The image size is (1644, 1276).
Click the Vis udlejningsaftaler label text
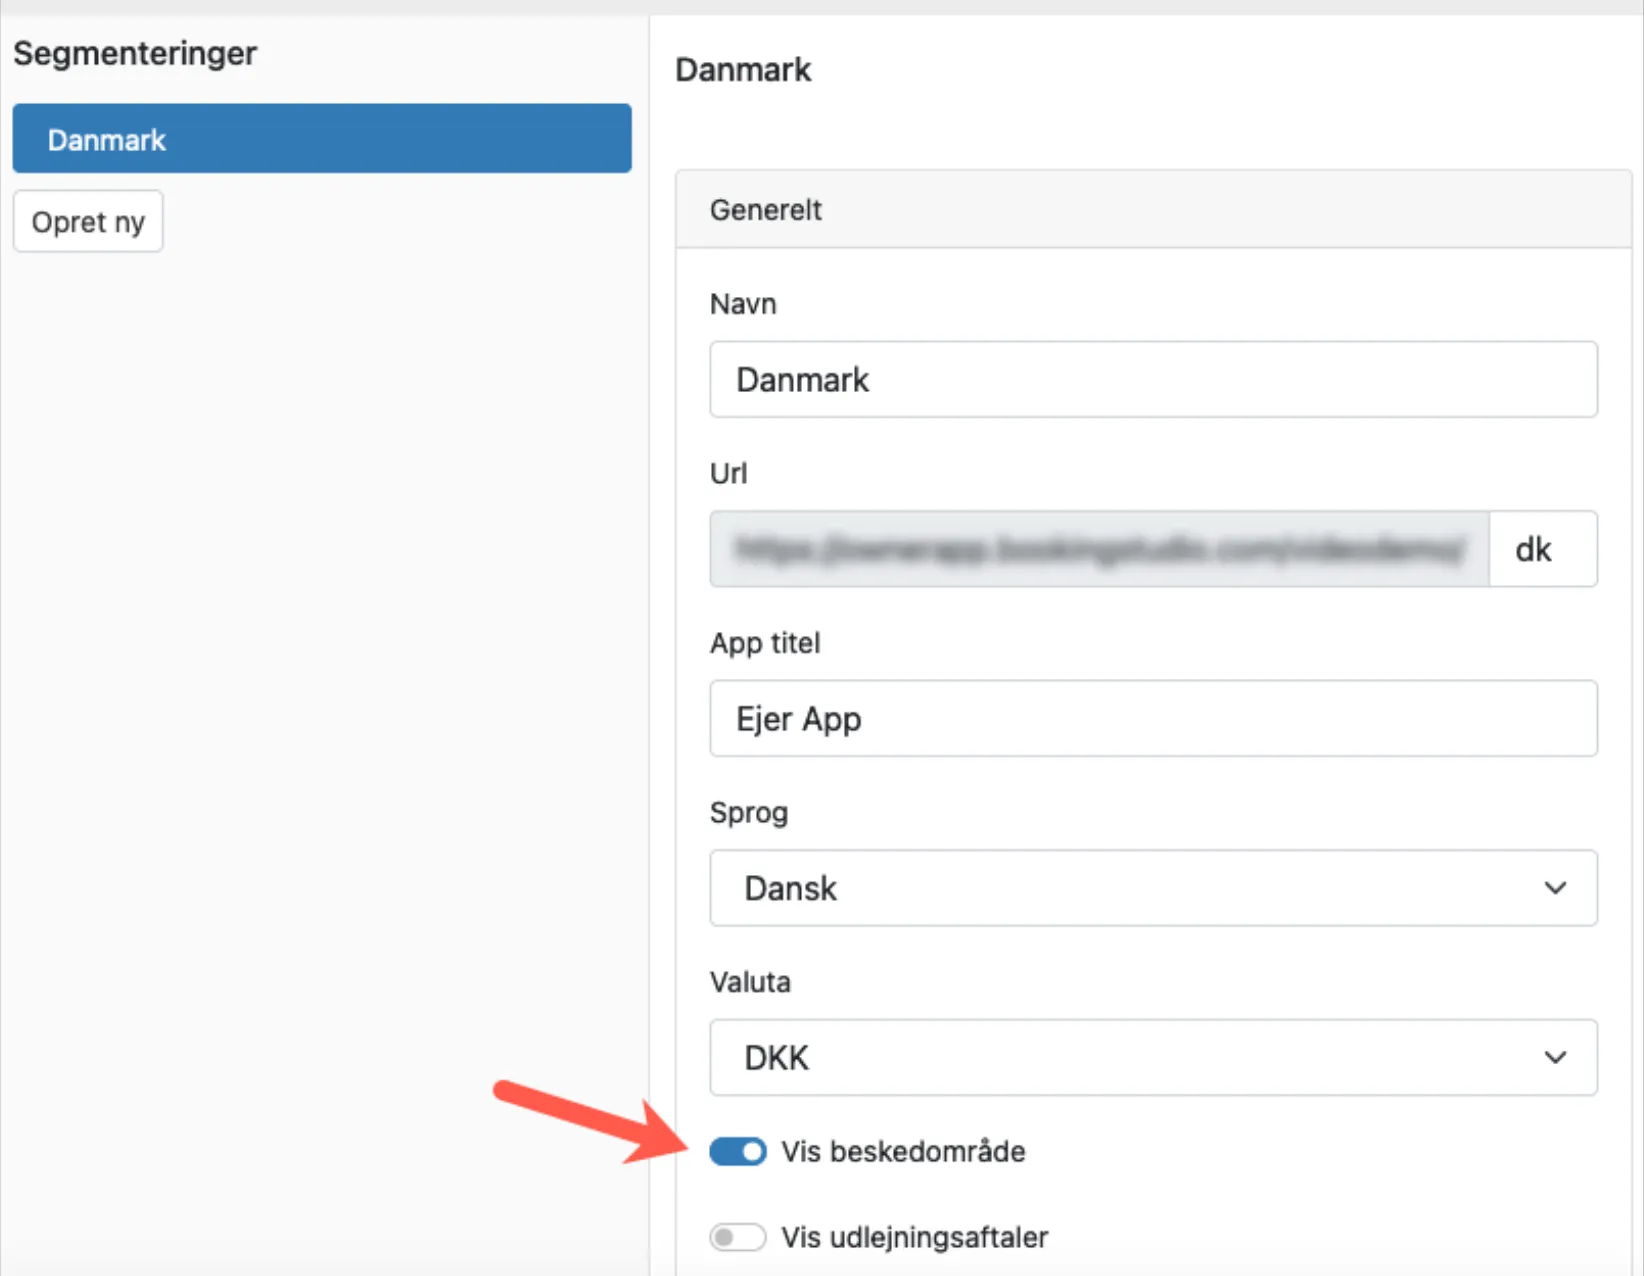point(914,1238)
